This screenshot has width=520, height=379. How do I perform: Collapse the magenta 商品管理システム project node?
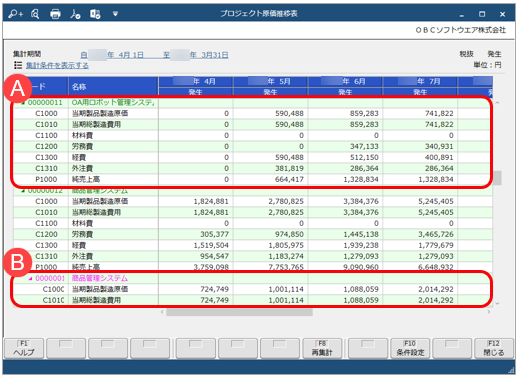click(x=30, y=278)
